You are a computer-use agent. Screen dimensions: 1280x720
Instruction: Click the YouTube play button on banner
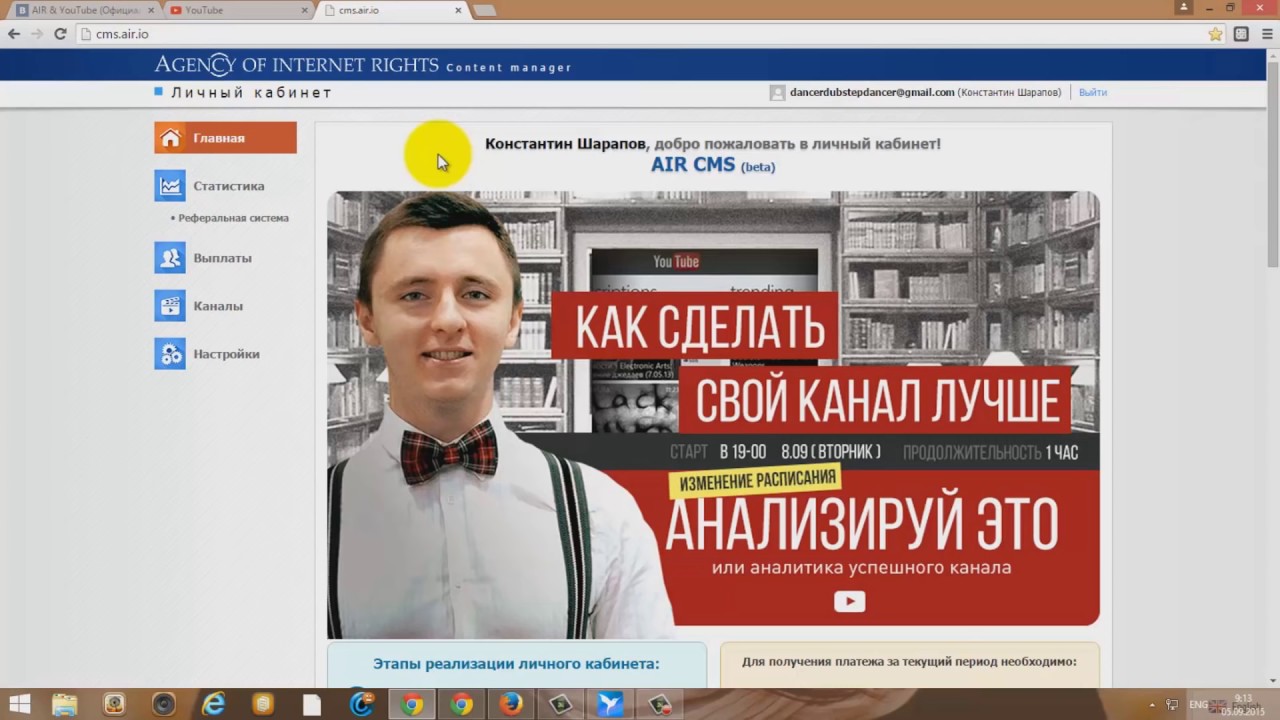pos(850,601)
